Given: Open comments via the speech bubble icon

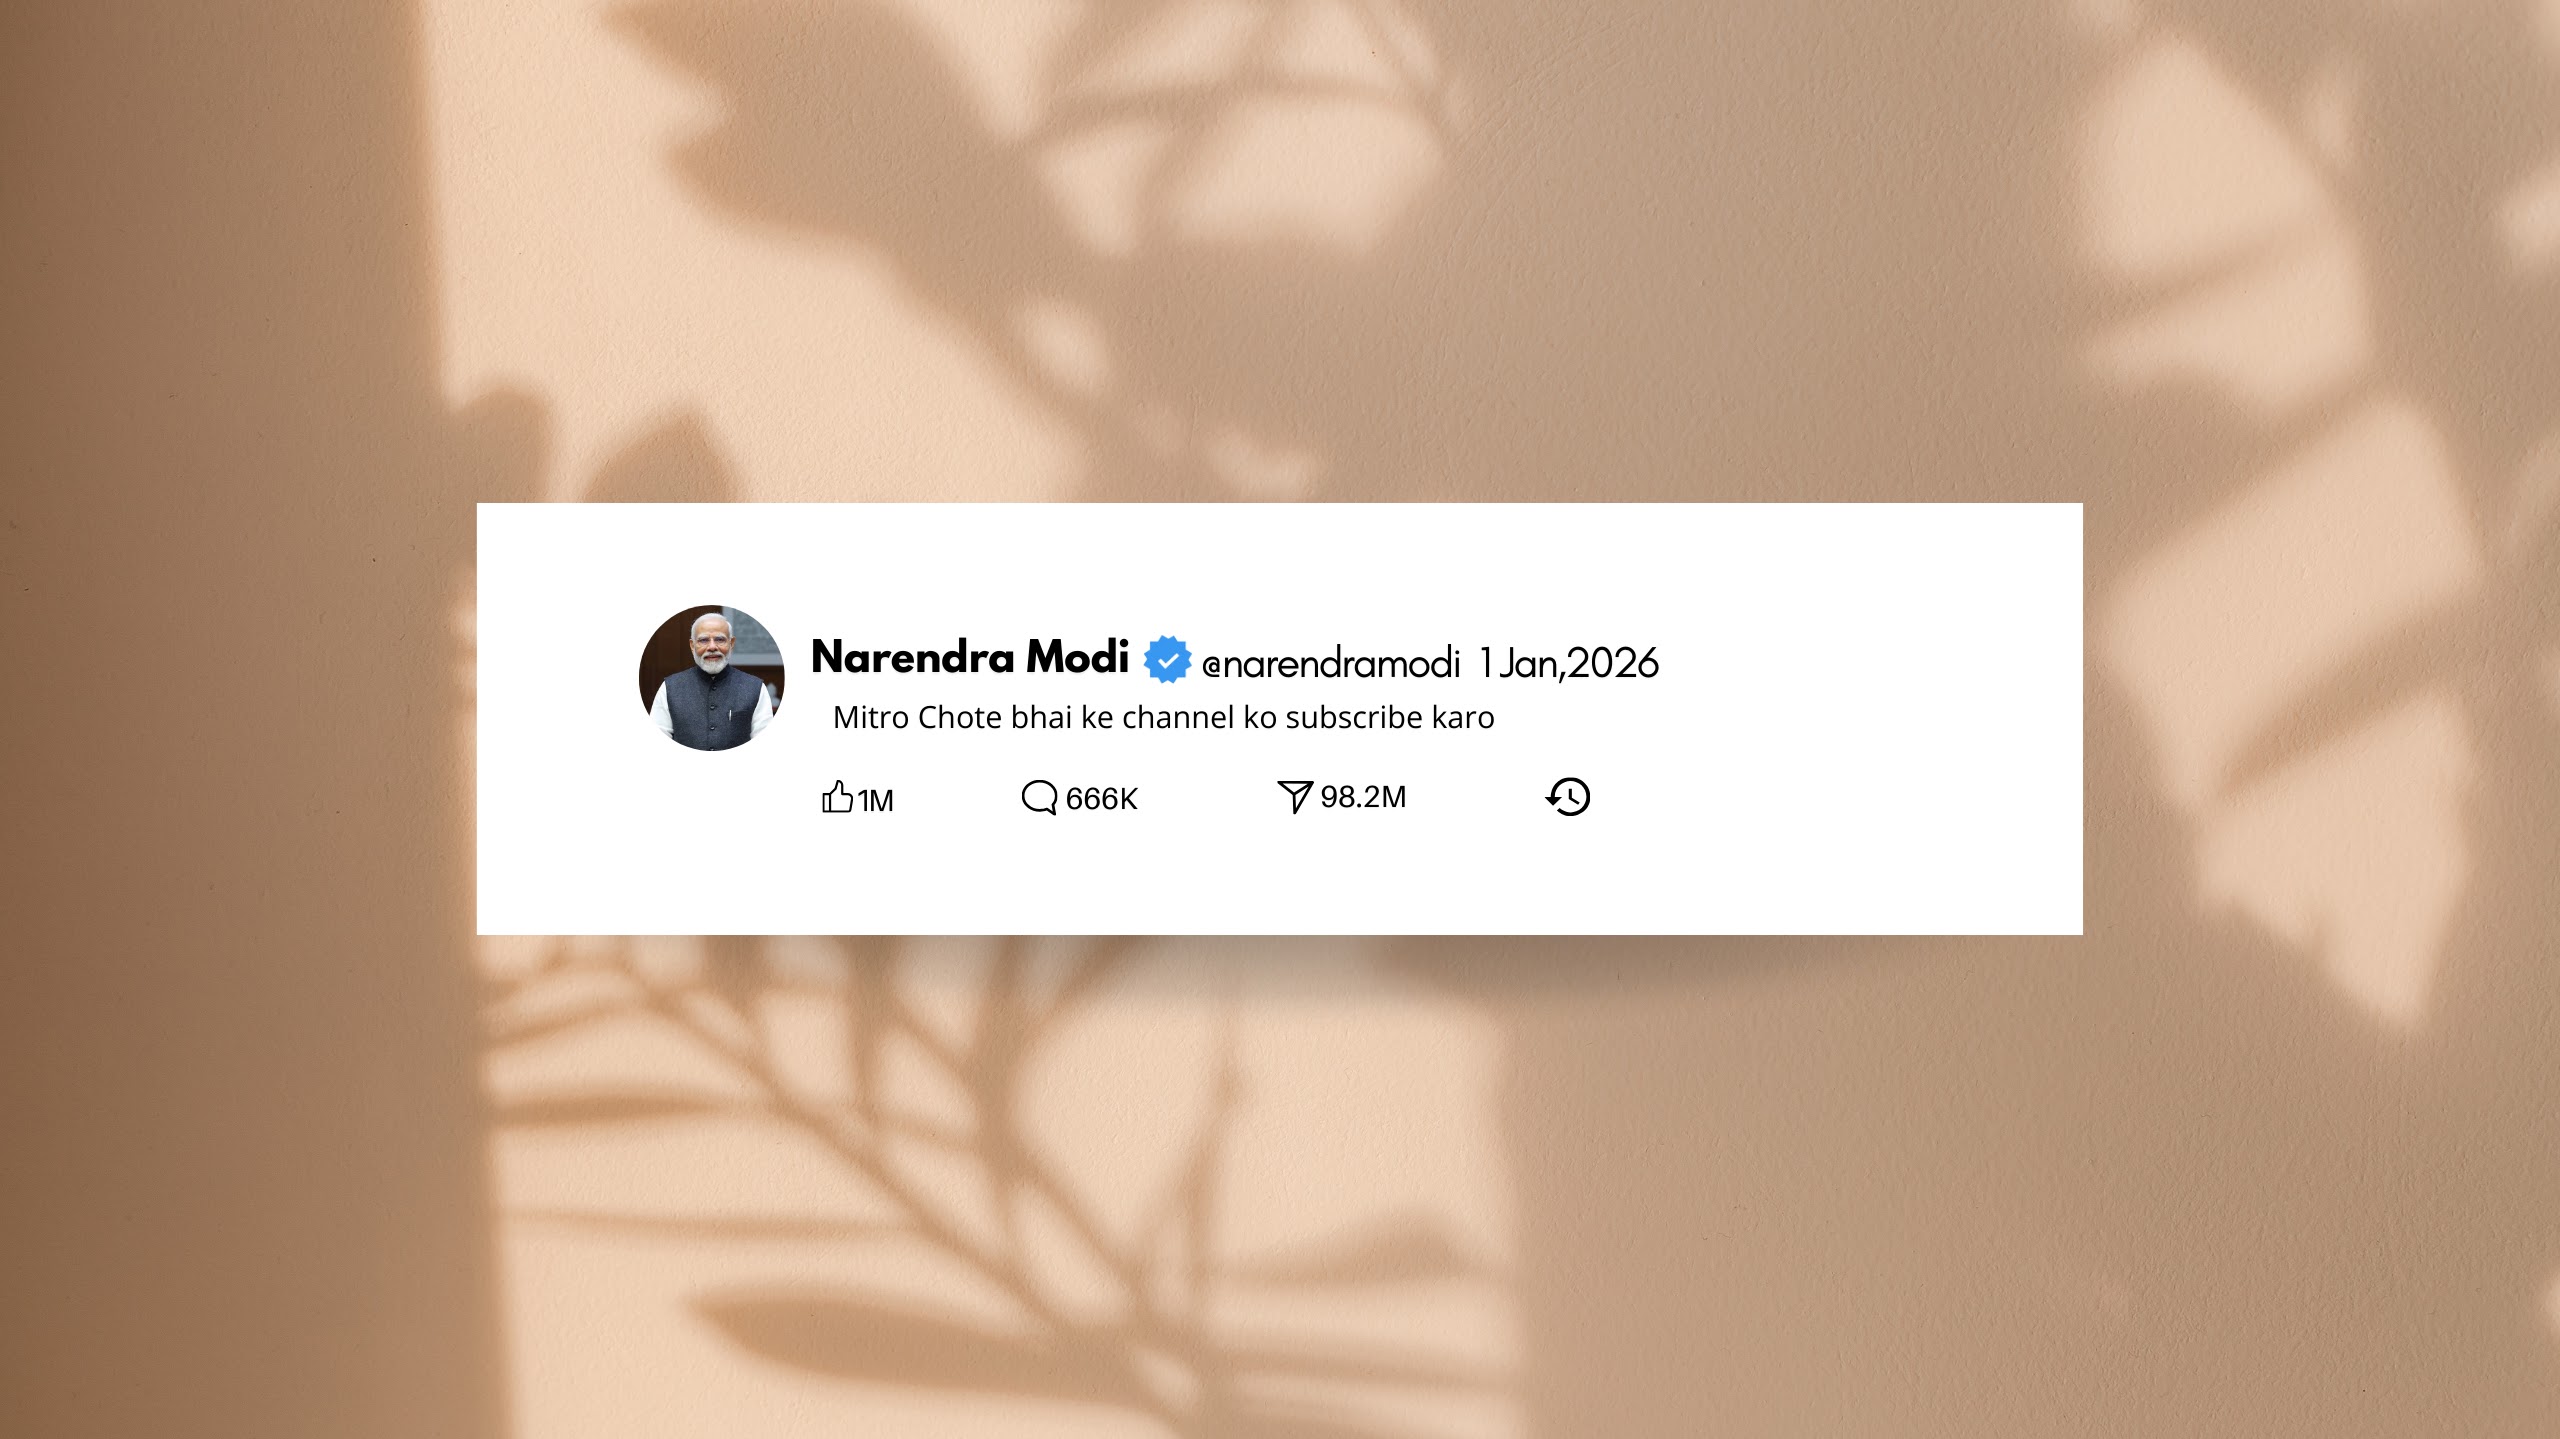Looking at the screenshot, I should click(1039, 797).
